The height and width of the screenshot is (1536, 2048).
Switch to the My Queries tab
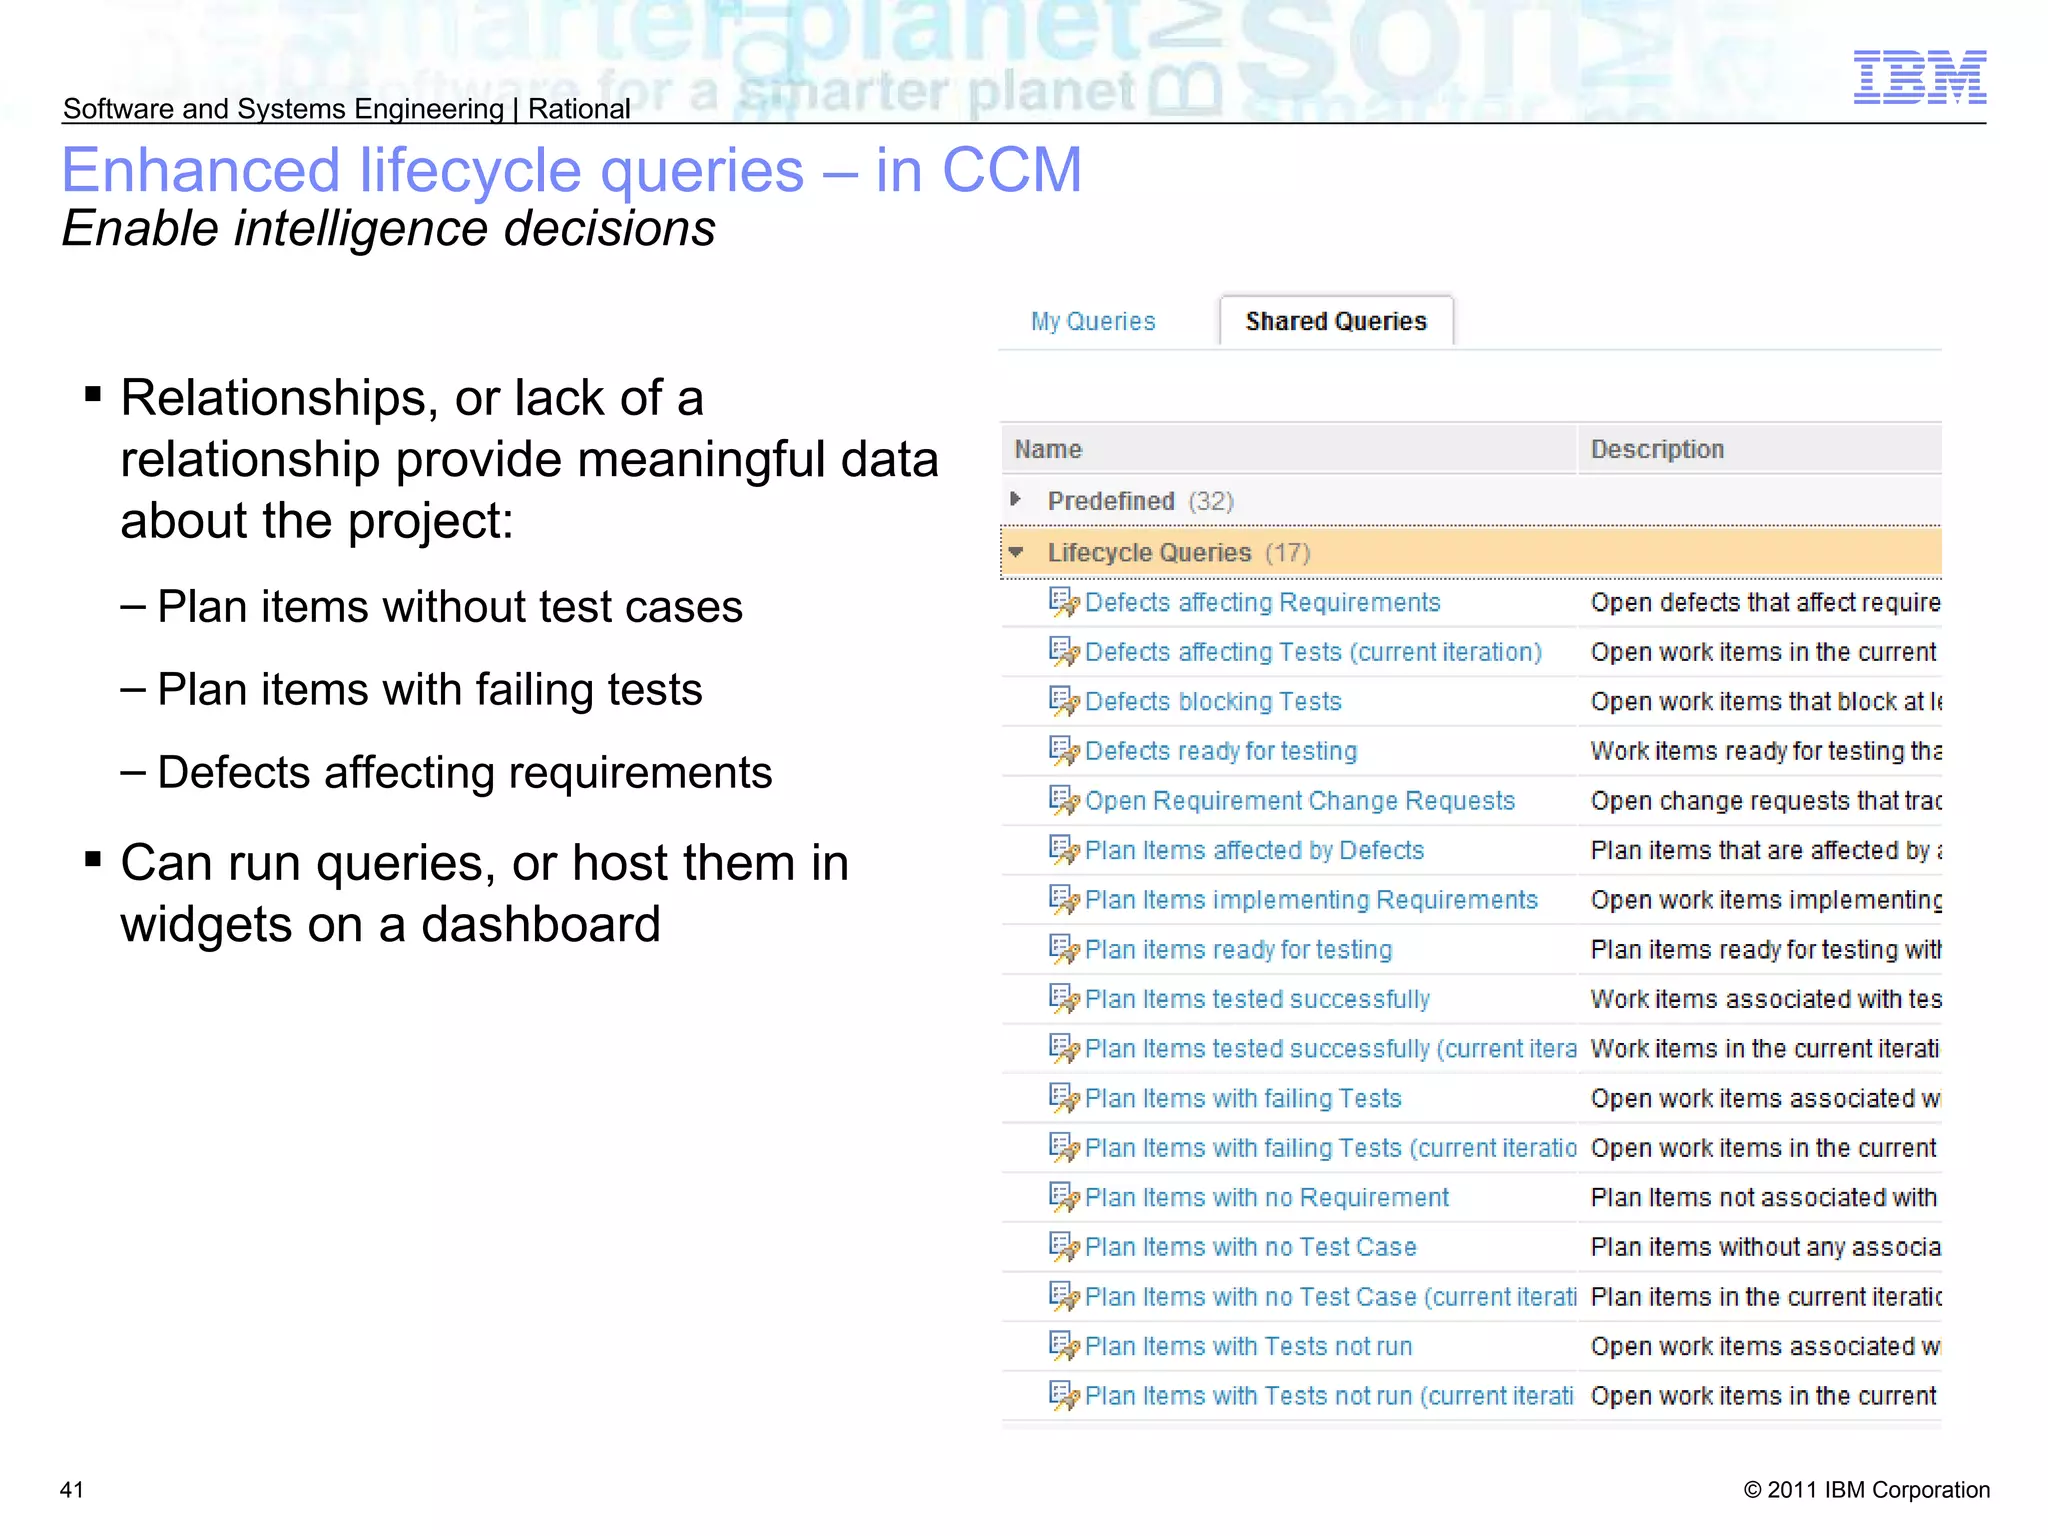click(x=1093, y=321)
